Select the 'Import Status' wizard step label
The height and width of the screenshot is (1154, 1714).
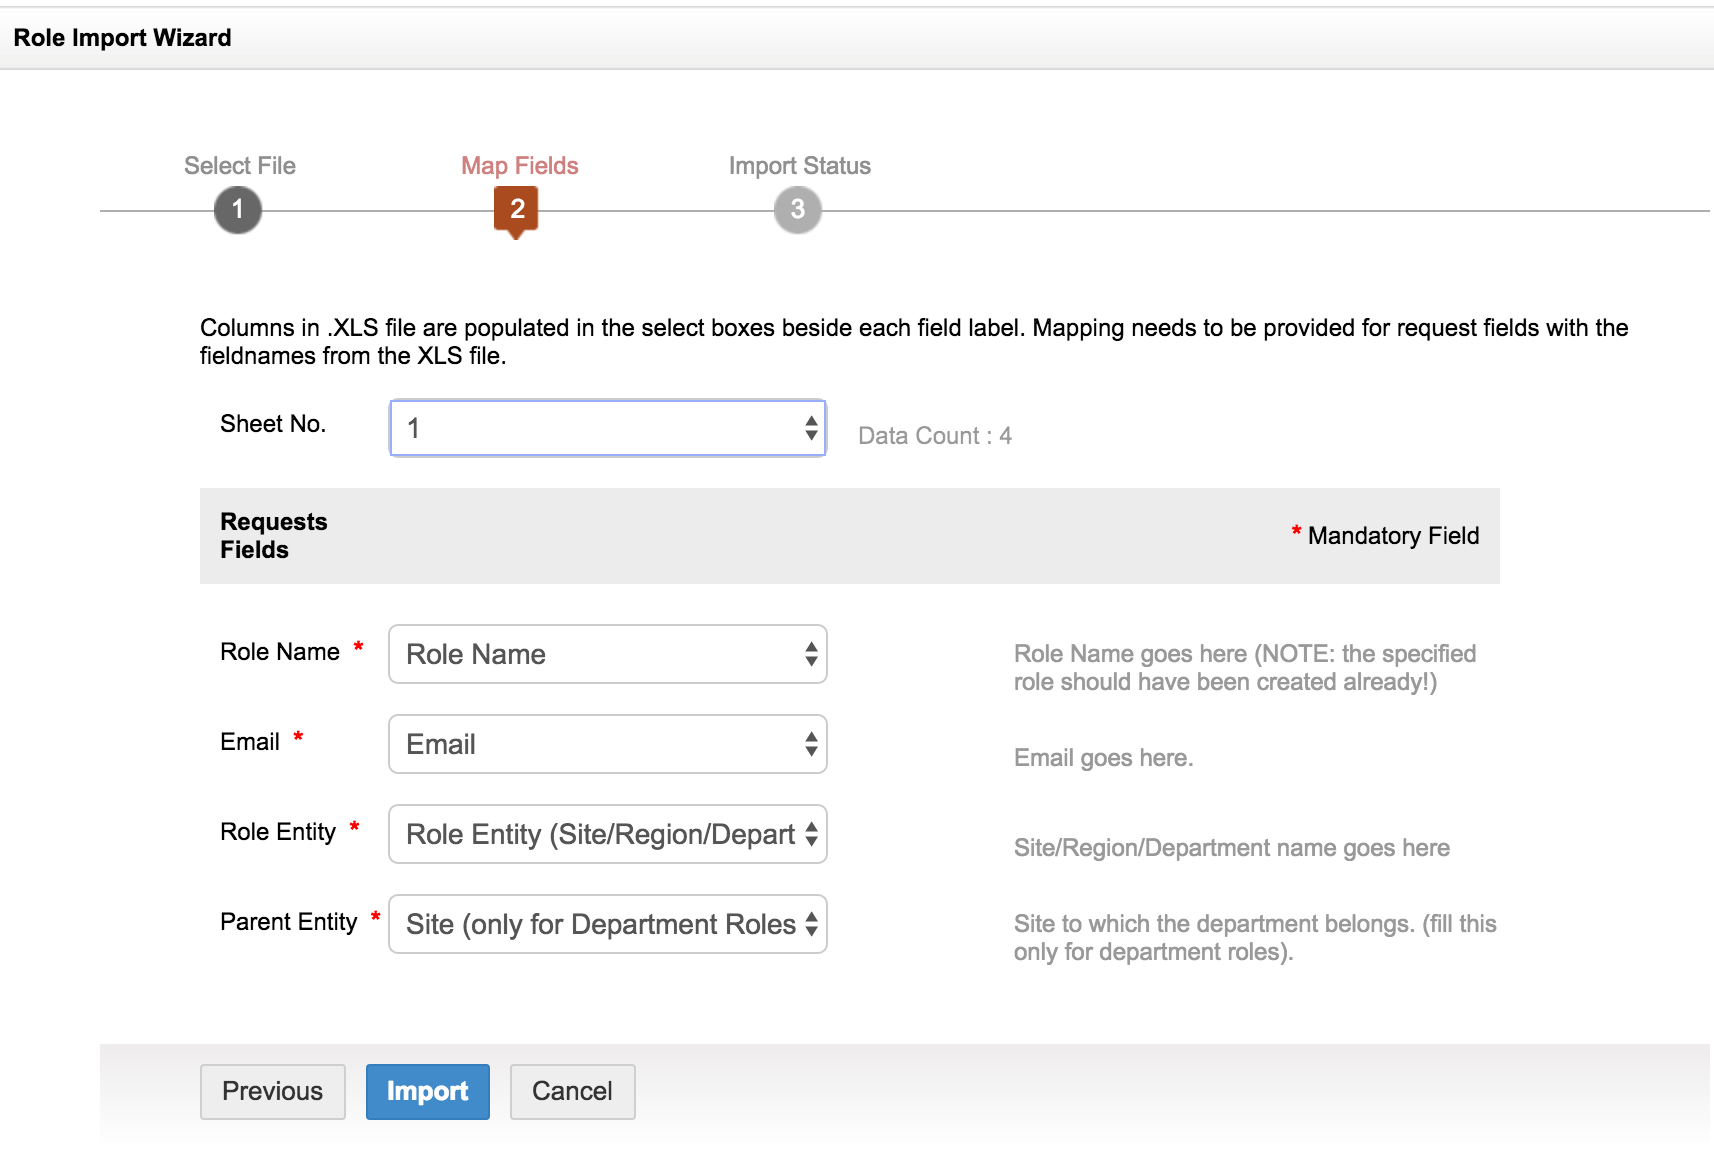[x=799, y=166]
